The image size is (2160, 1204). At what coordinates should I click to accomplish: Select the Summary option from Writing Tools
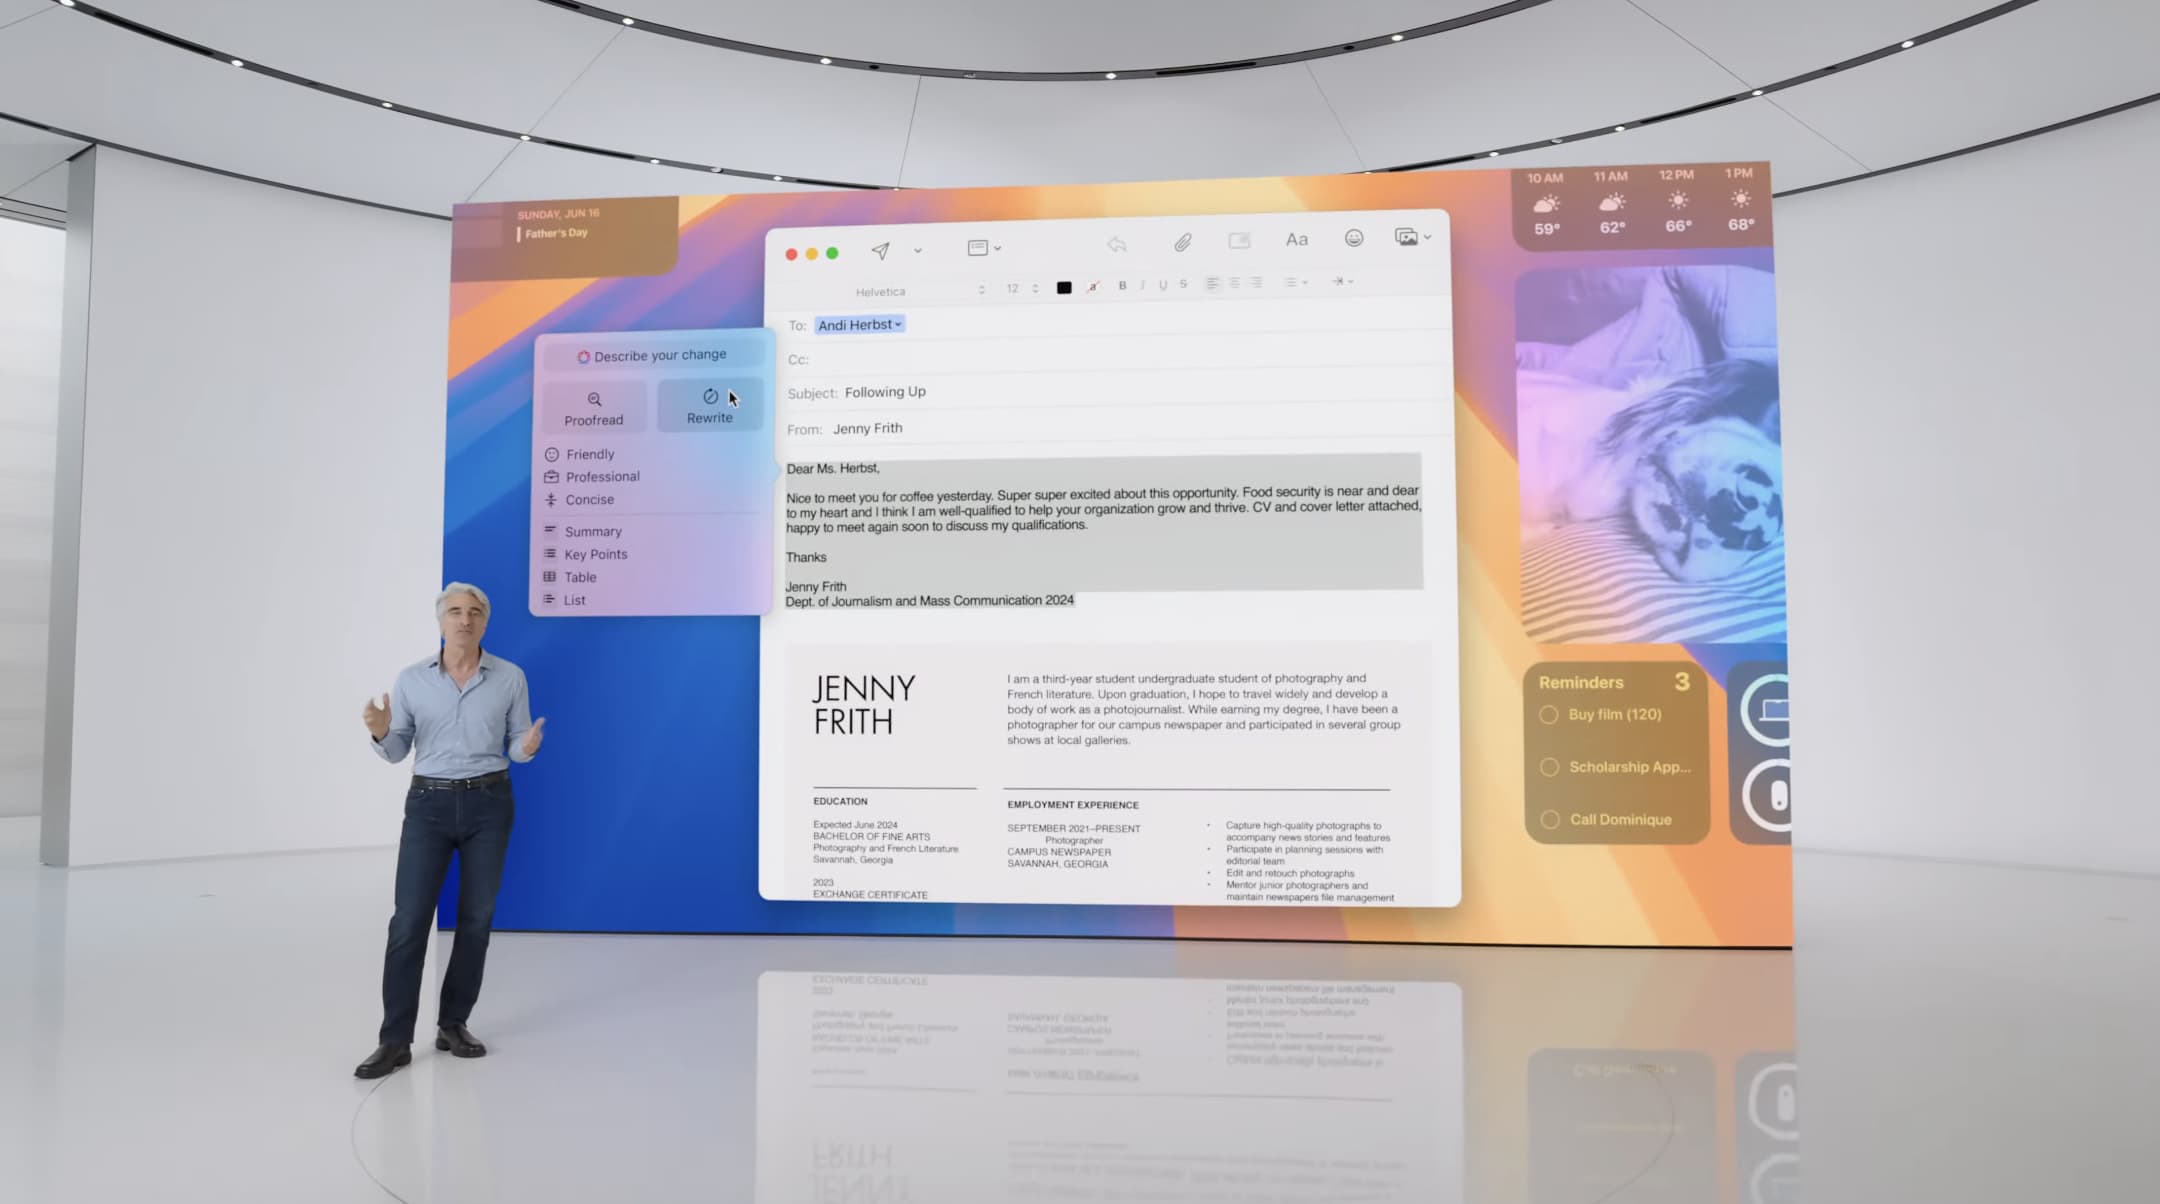coord(592,531)
